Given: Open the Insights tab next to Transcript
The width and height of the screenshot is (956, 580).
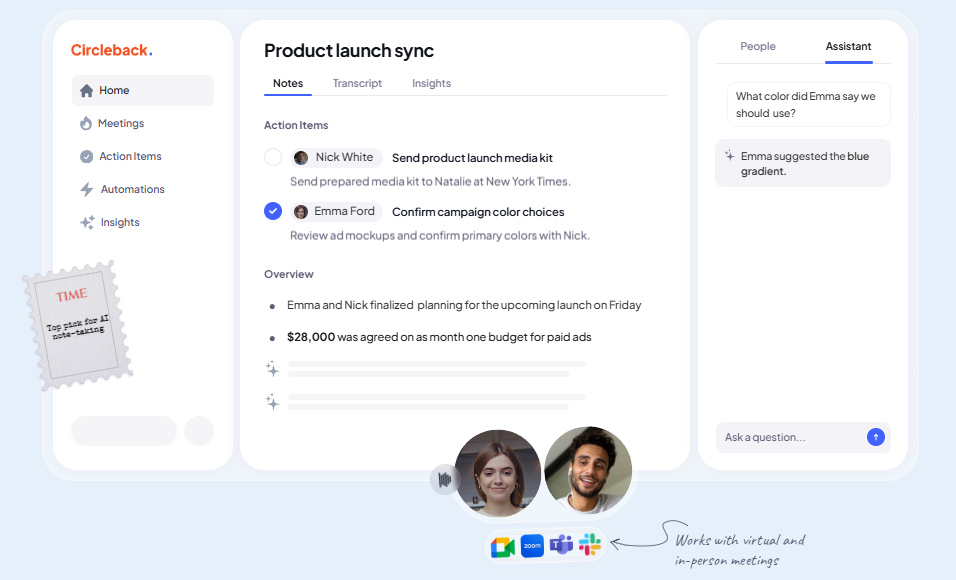Looking at the screenshot, I should [431, 83].
